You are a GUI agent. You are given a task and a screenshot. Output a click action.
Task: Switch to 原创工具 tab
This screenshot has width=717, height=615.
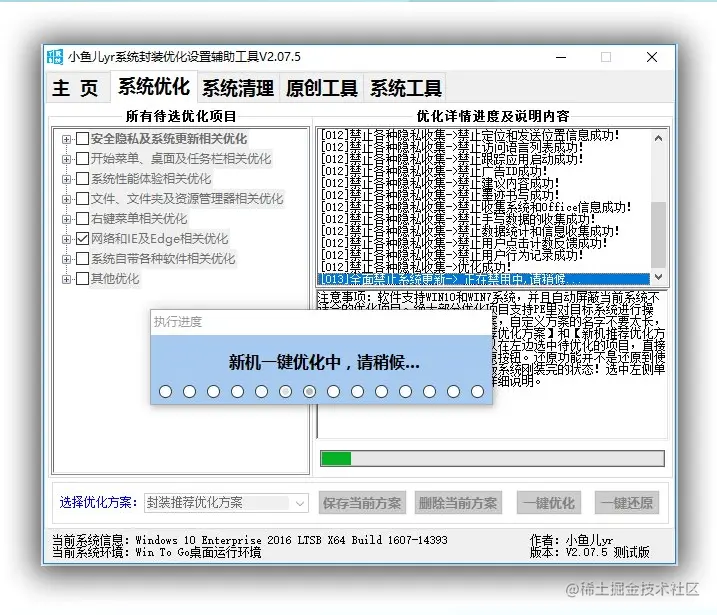point(321,87)
